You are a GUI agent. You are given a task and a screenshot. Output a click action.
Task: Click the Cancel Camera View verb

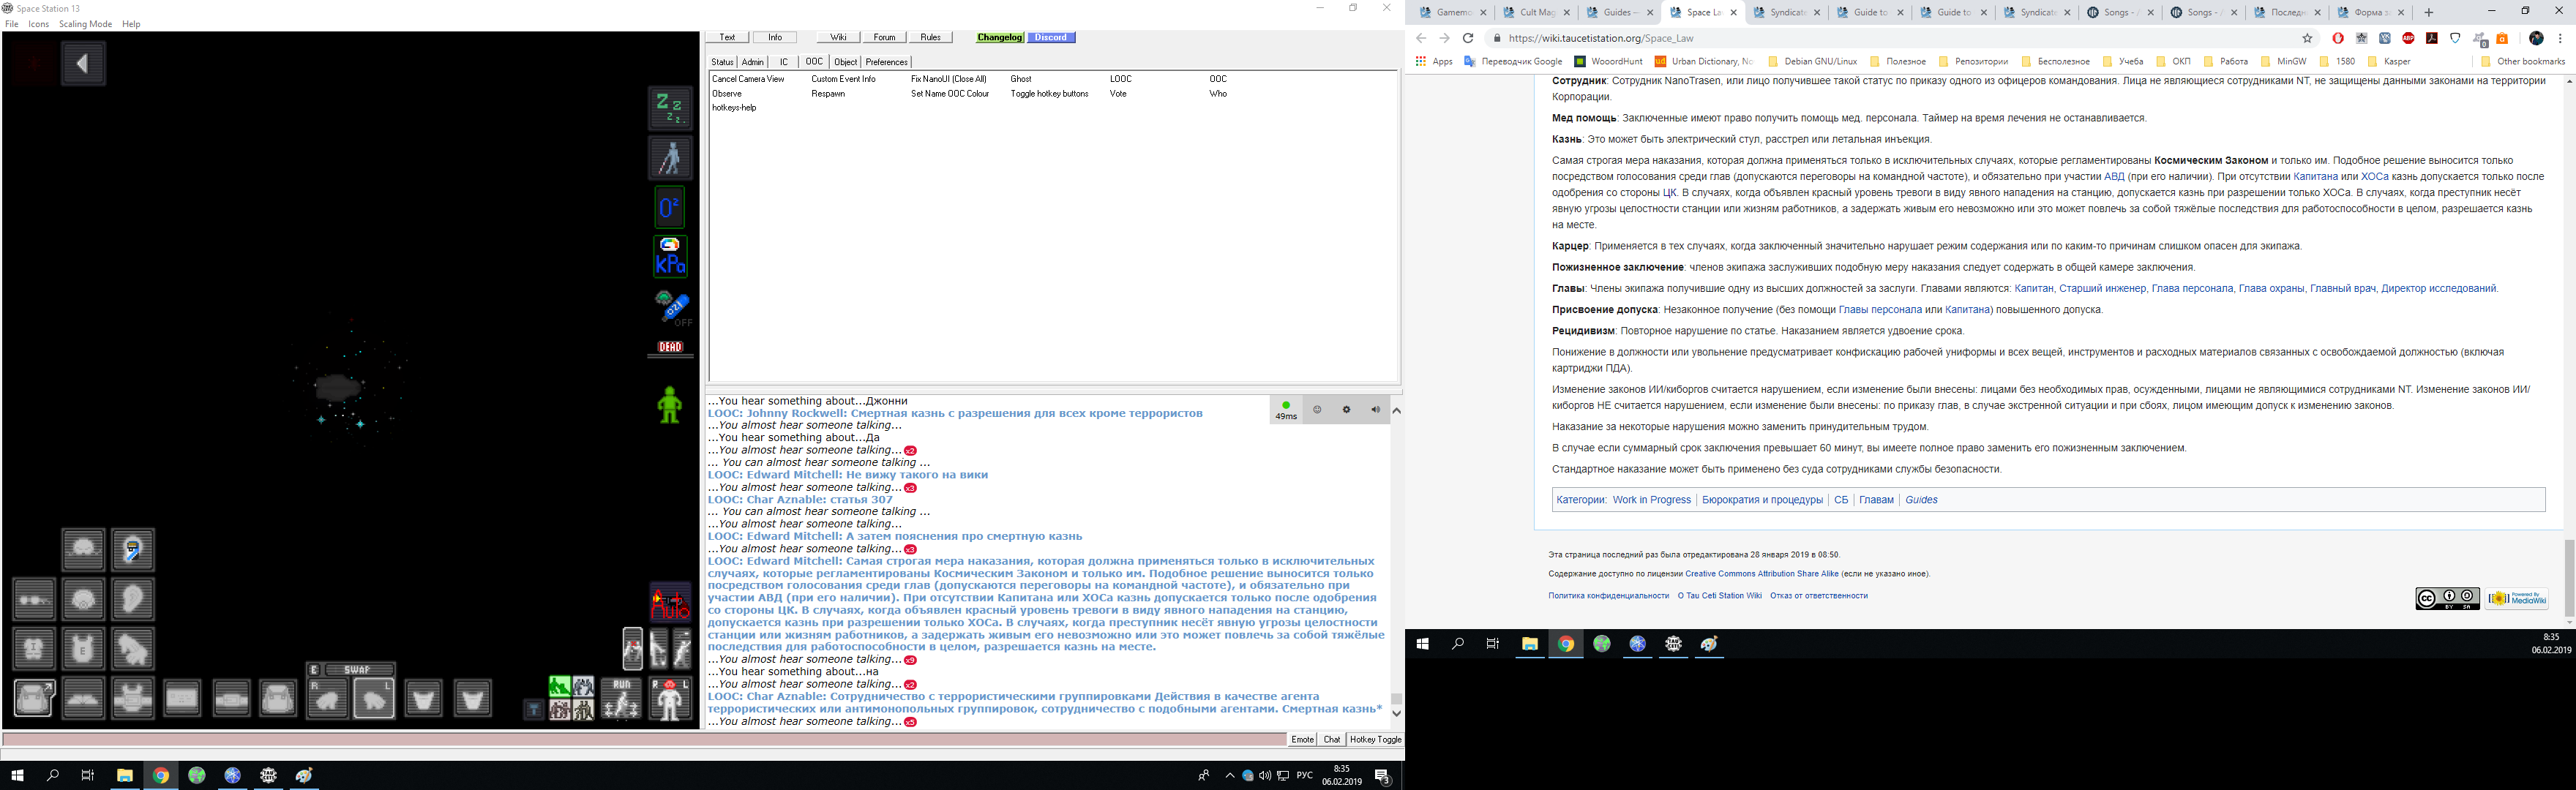(748, 79)
